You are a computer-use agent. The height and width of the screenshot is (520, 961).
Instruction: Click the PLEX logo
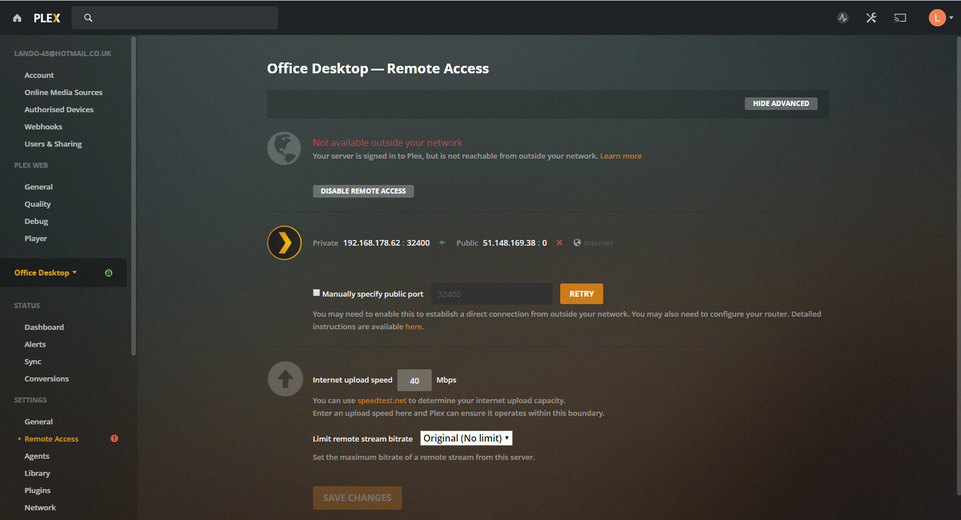click(47, 18)
